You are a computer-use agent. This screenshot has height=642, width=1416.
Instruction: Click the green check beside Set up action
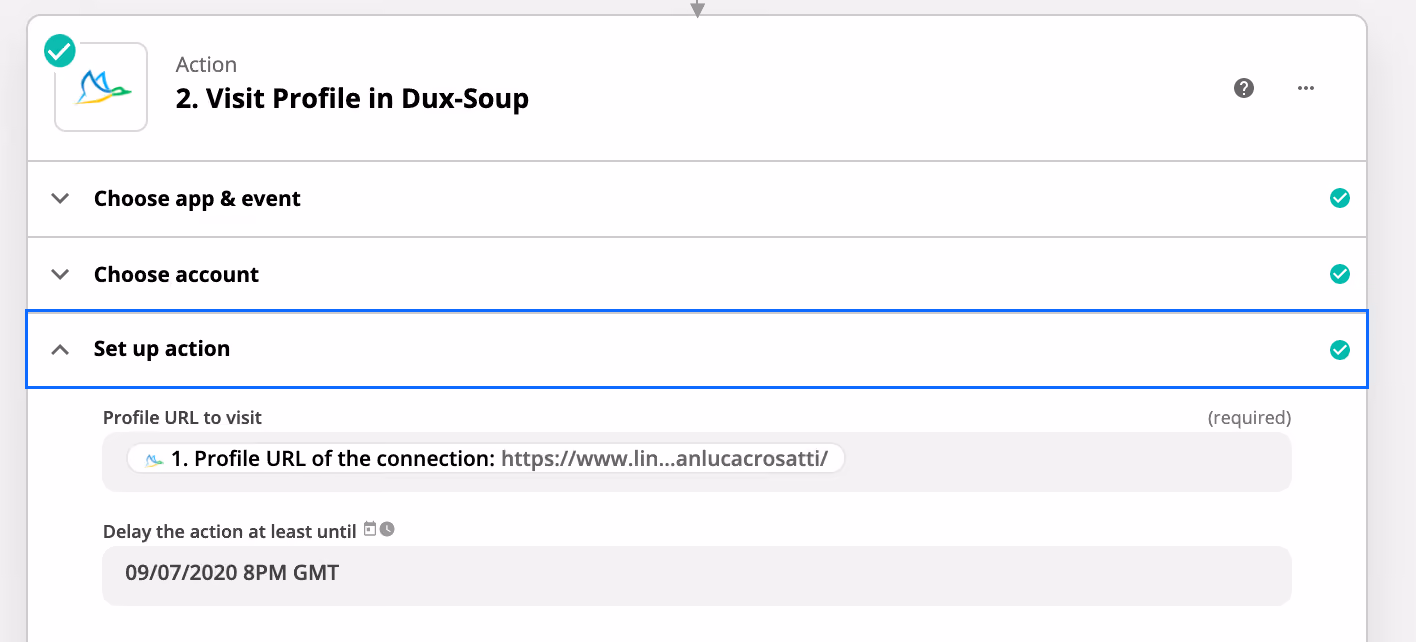[1340, 350]
